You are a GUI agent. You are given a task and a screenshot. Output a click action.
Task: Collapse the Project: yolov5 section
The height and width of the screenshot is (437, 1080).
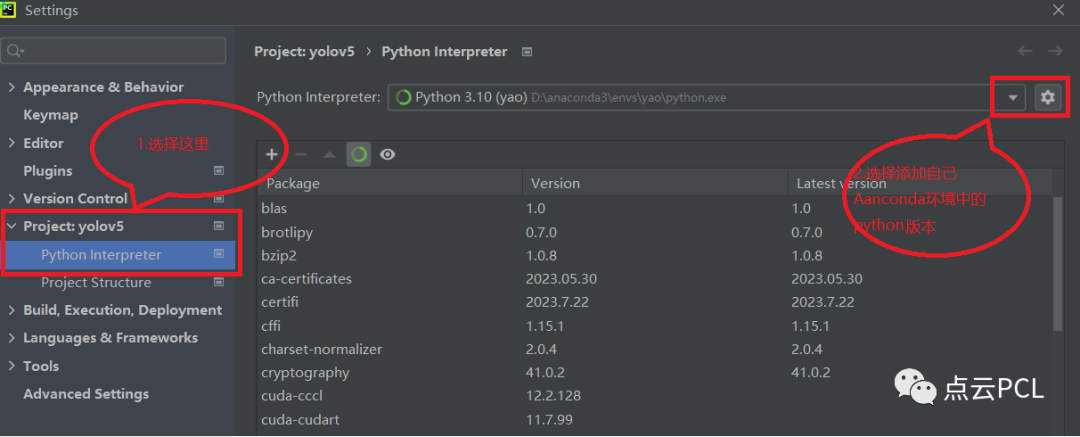12,226
